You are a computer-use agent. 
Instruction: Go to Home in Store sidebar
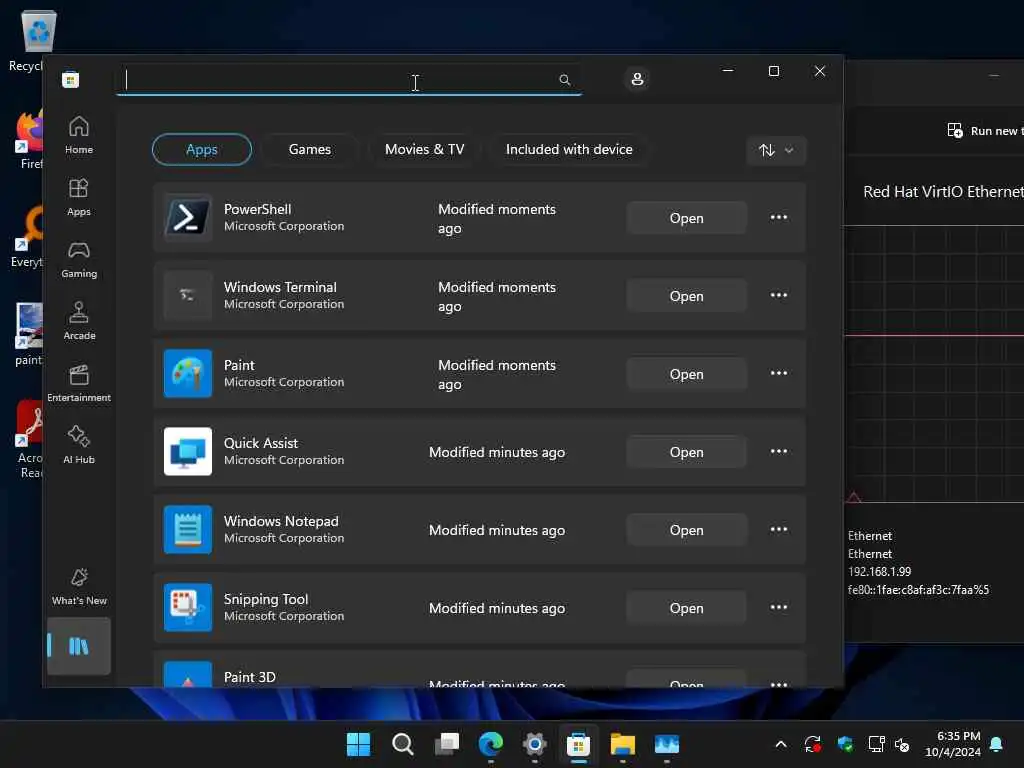pyautogui.click(x=79, y=135)
